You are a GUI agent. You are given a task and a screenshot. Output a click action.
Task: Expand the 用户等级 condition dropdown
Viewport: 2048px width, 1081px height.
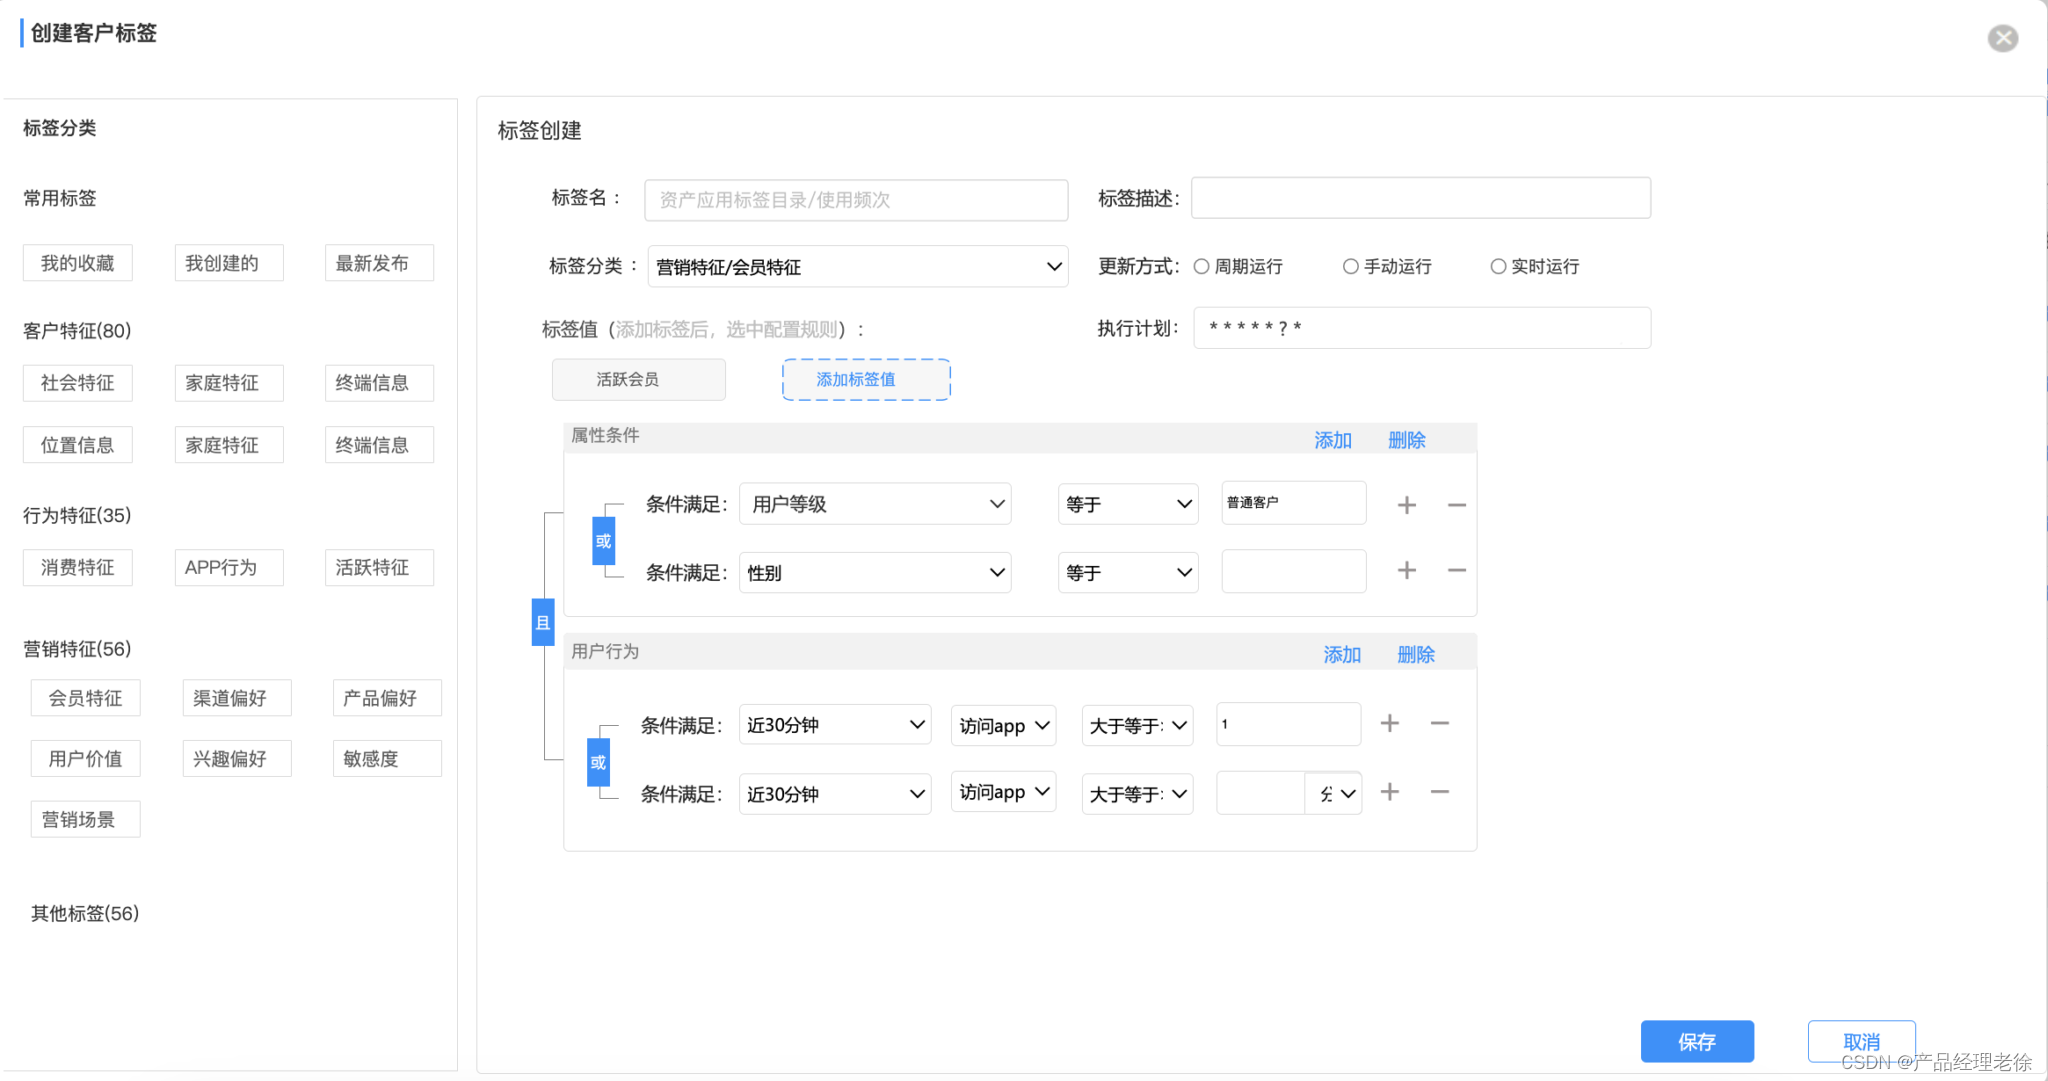(x=875, y=504)
